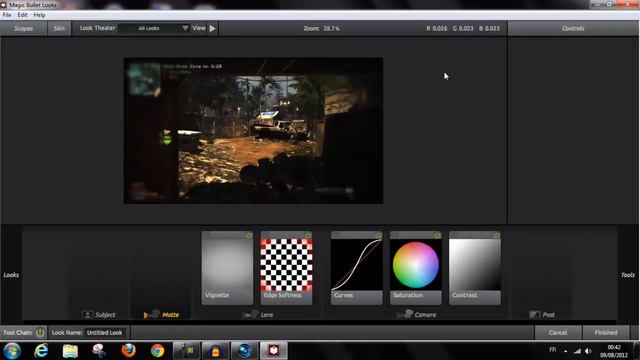
Task: Toggle the Contrast tool power icon
Action: pos(496,236)
